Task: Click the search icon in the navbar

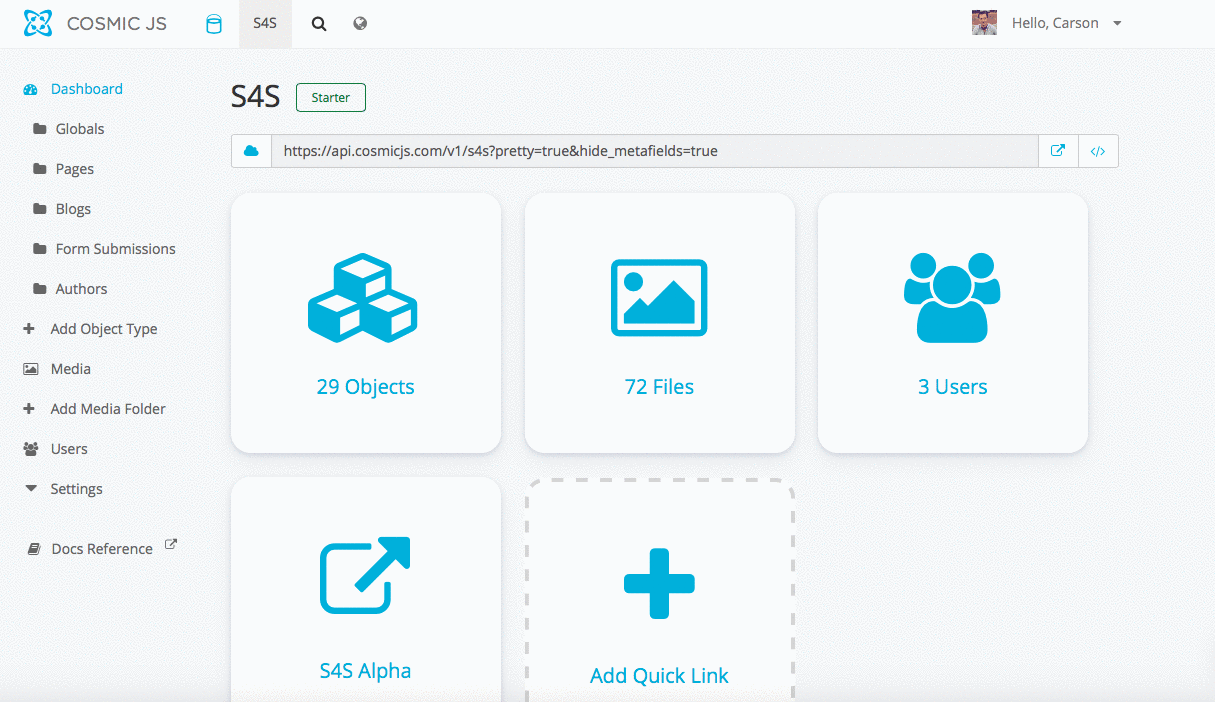Action: tap(318, 23)
